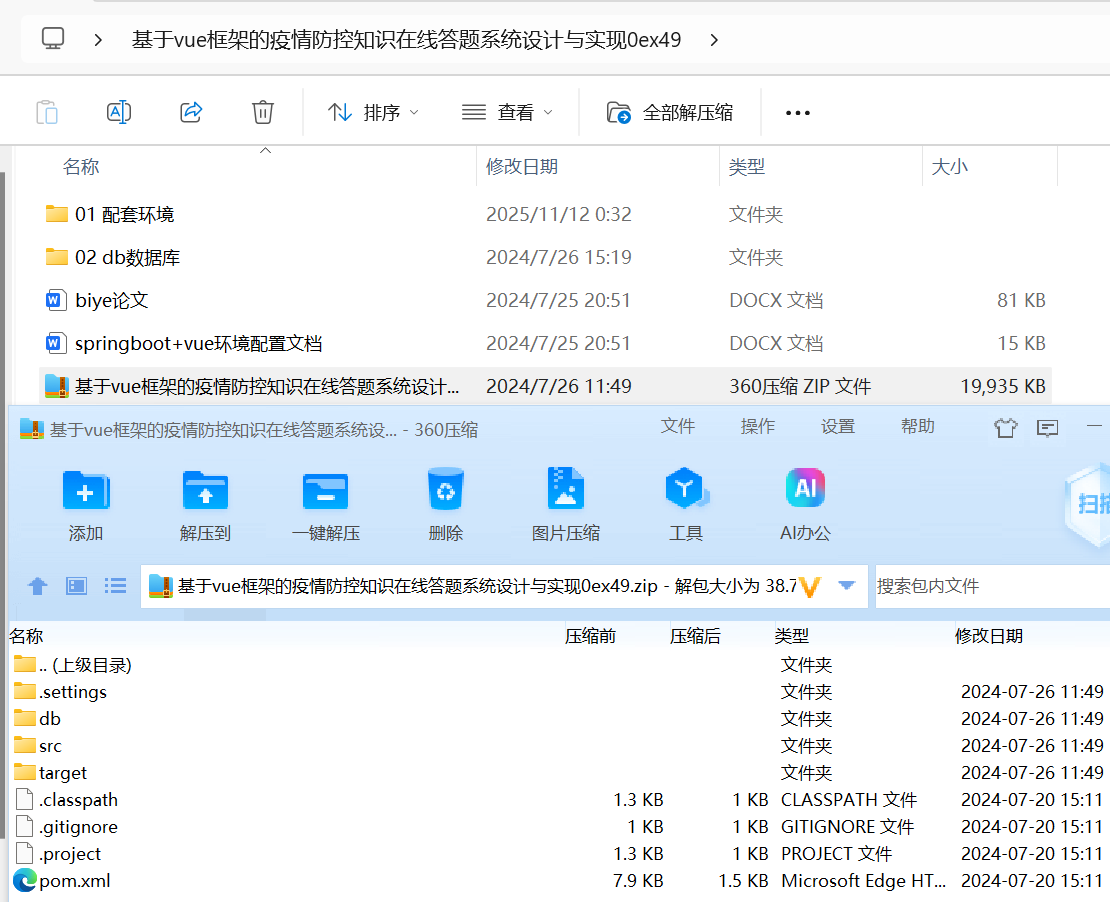1110x902 pixels.
Task: Open the 文件 menu
Action: click(x=678, y=425)
